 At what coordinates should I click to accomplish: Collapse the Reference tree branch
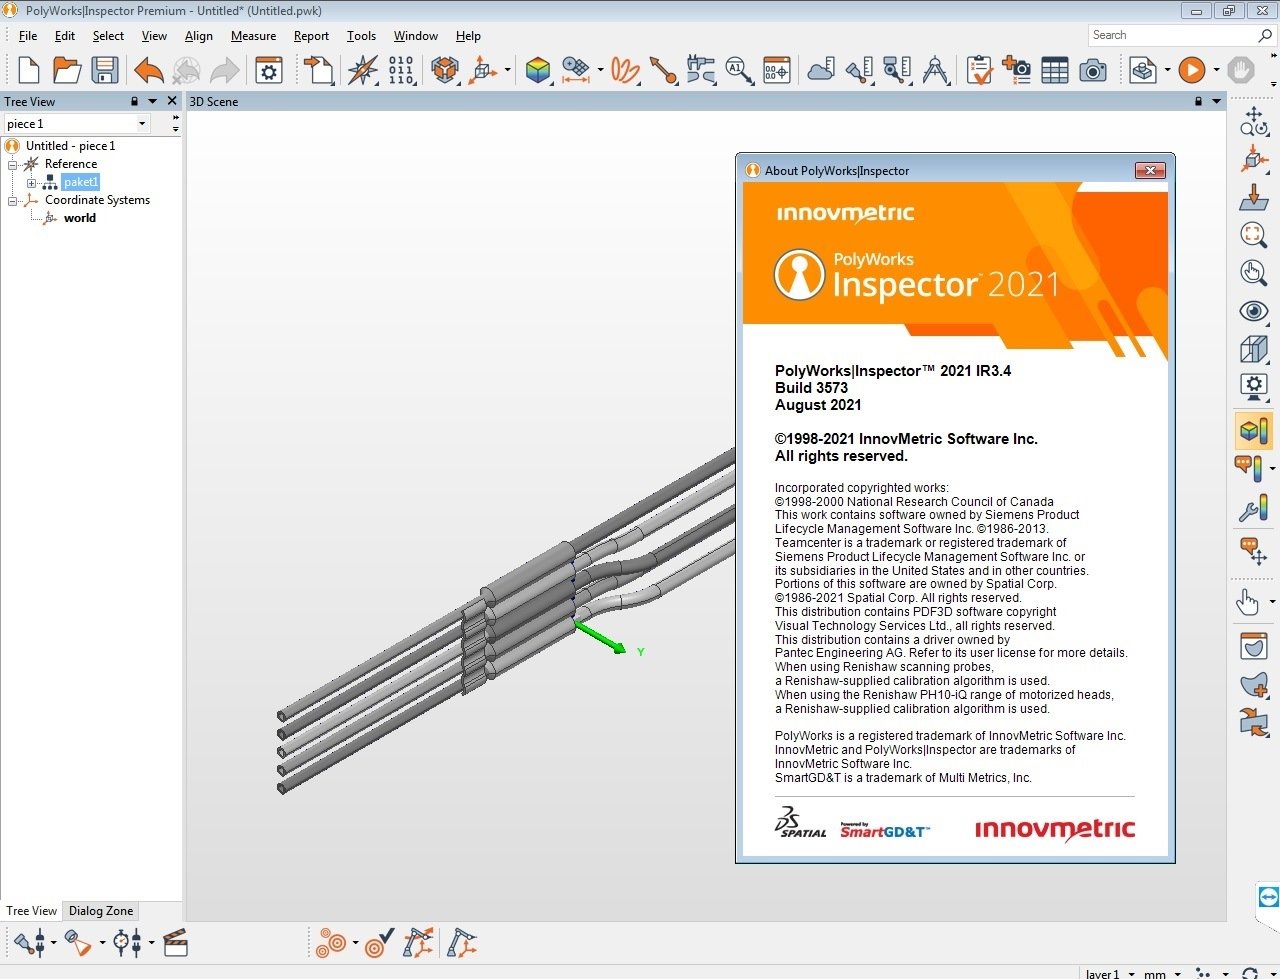[13, 165]
